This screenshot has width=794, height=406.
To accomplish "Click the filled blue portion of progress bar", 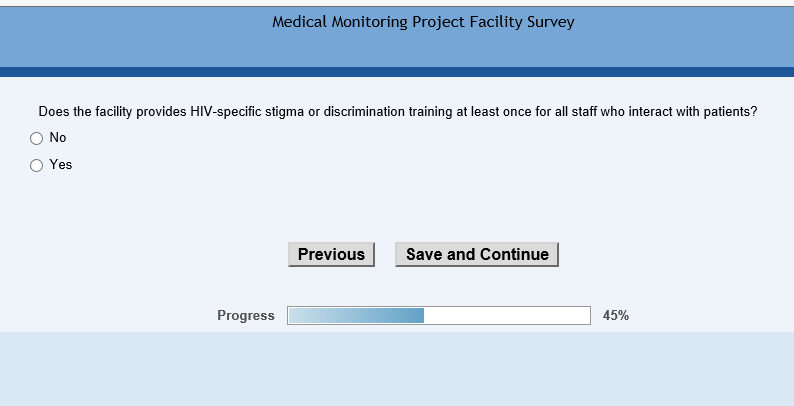I will (356, 316).
